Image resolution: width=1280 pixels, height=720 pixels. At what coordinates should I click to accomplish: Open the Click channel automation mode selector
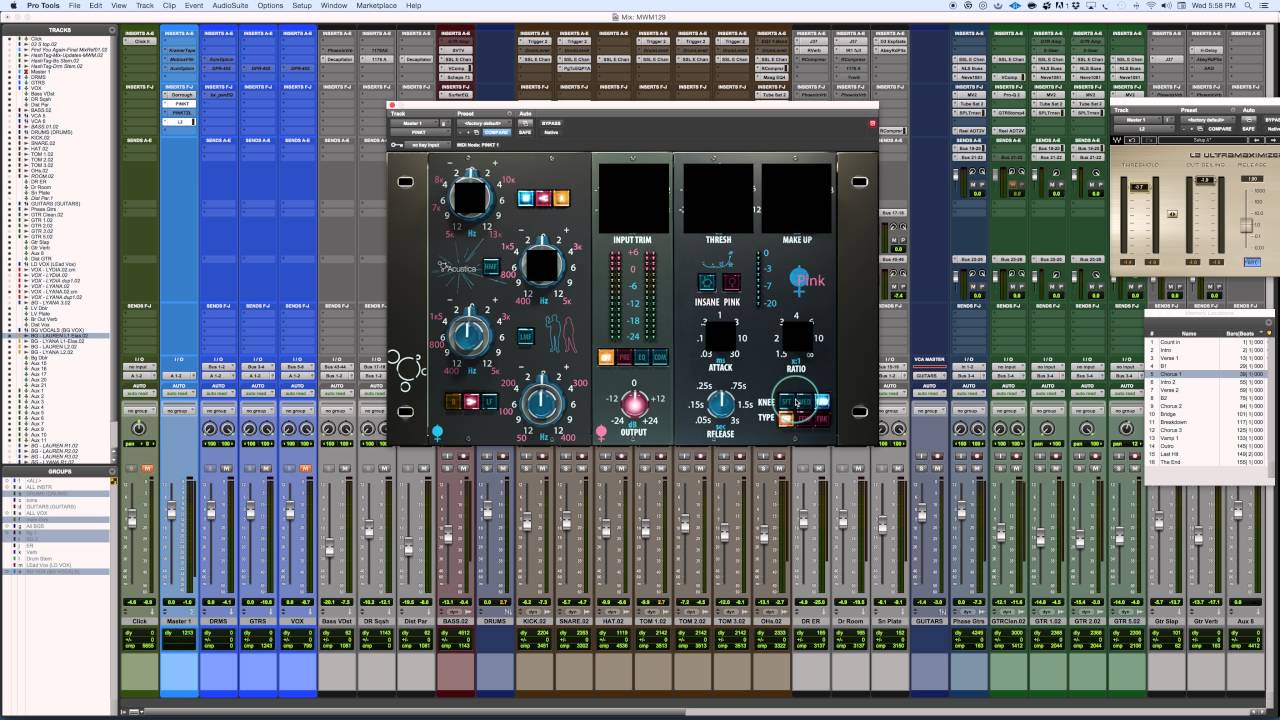click(139, 393)
